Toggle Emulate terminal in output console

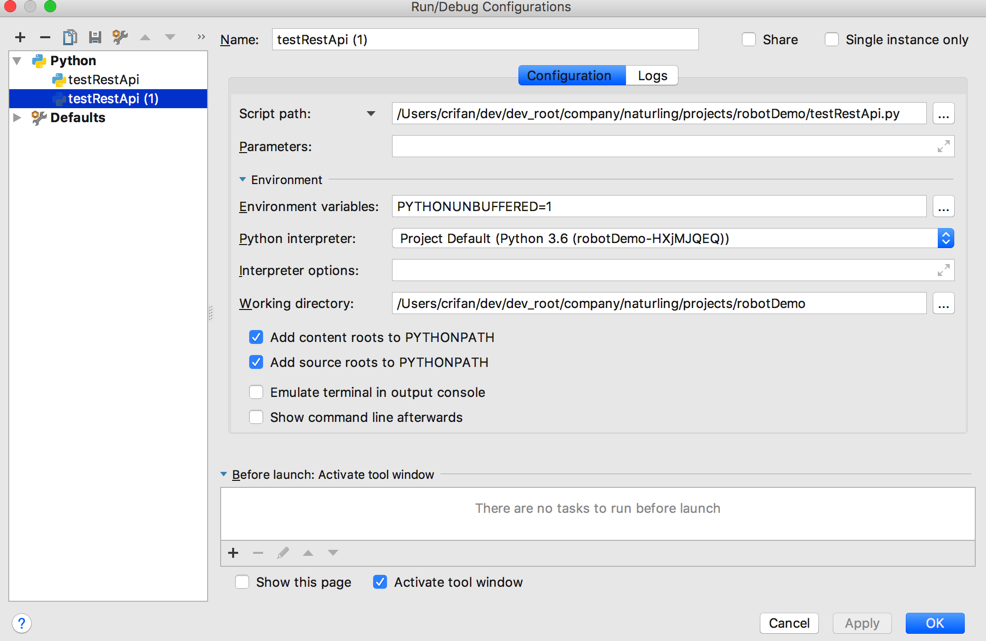257,393
